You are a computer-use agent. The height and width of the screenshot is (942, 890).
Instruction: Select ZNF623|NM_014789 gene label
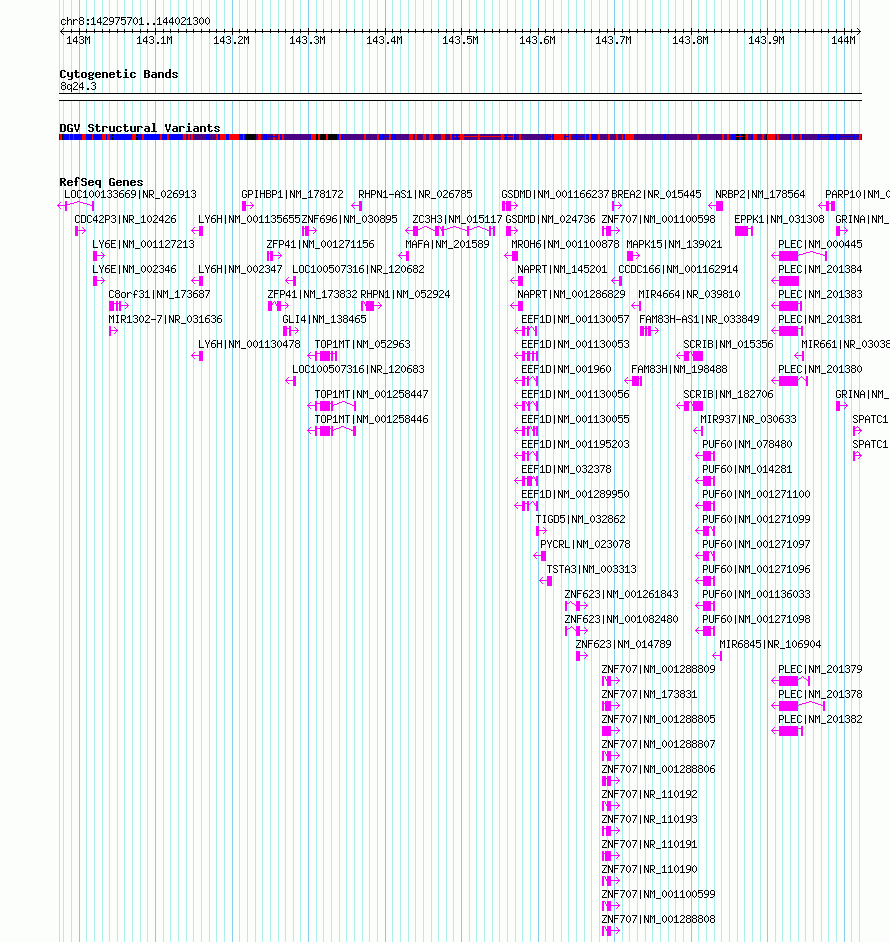click(x=623, y=644)
